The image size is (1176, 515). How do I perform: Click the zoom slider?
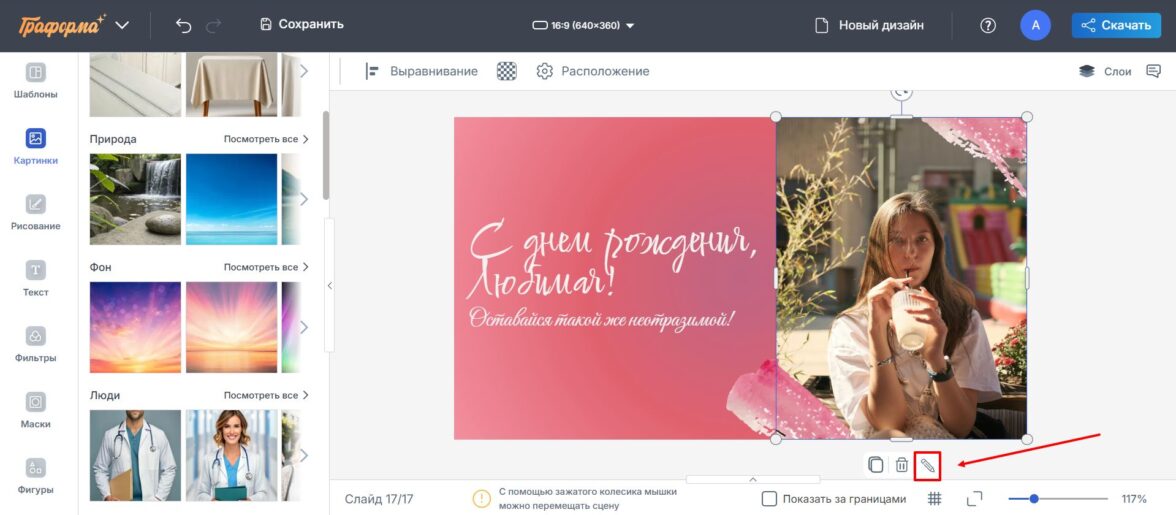pyautogui.click(x=1058, y=499)
